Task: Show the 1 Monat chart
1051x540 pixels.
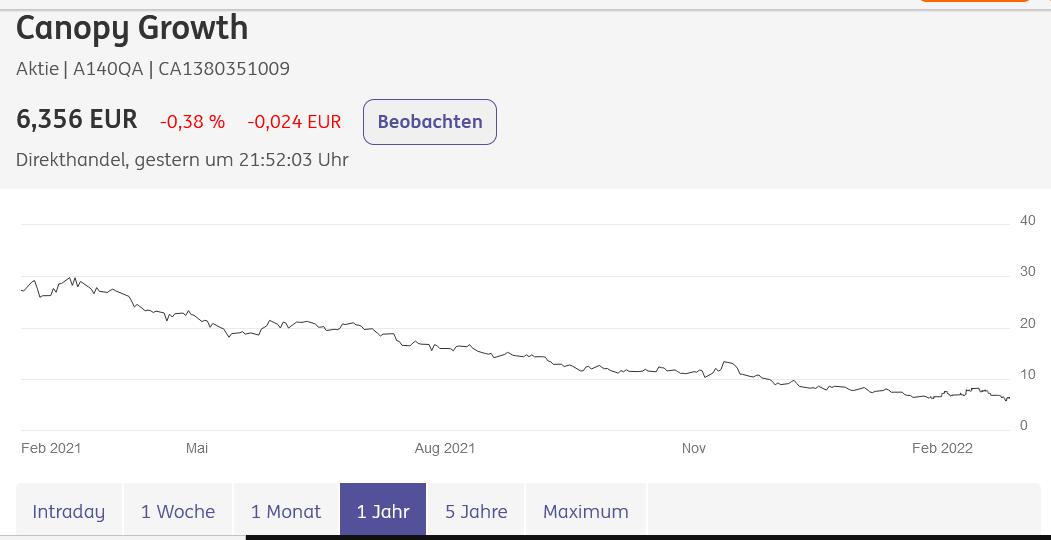Action: 286,511
